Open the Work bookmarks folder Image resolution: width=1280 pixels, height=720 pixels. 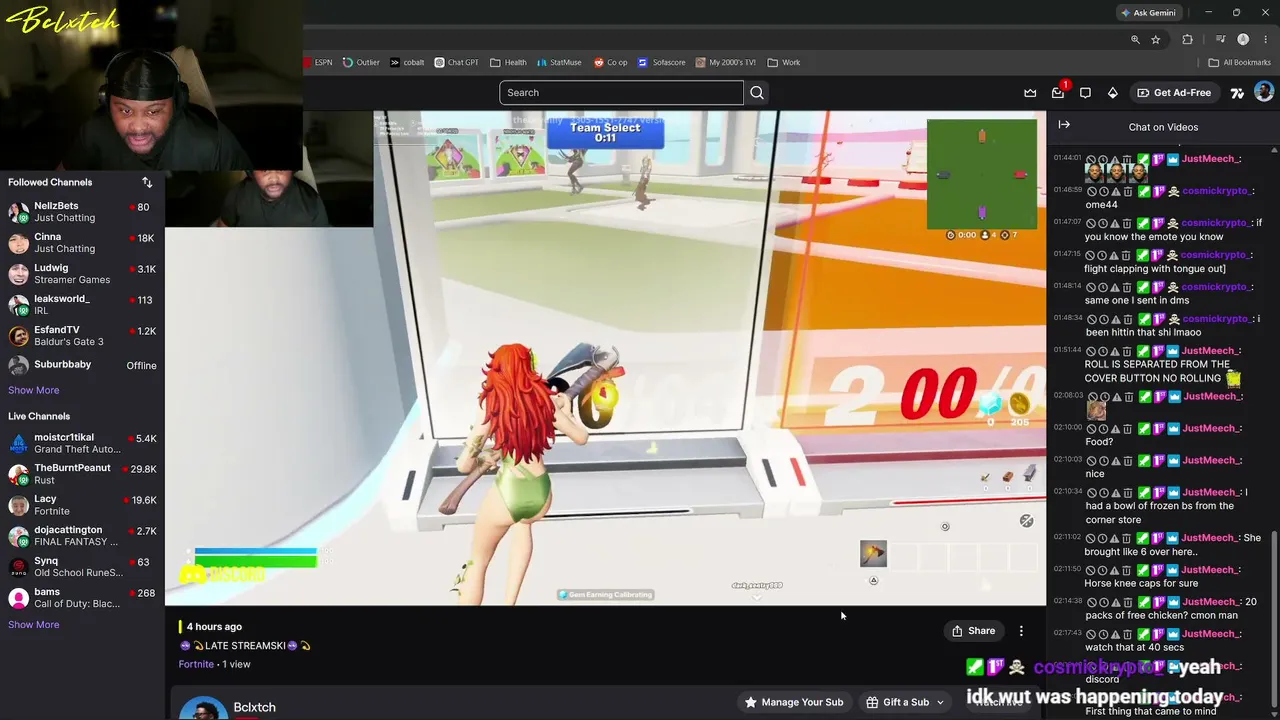pos(784,62)
